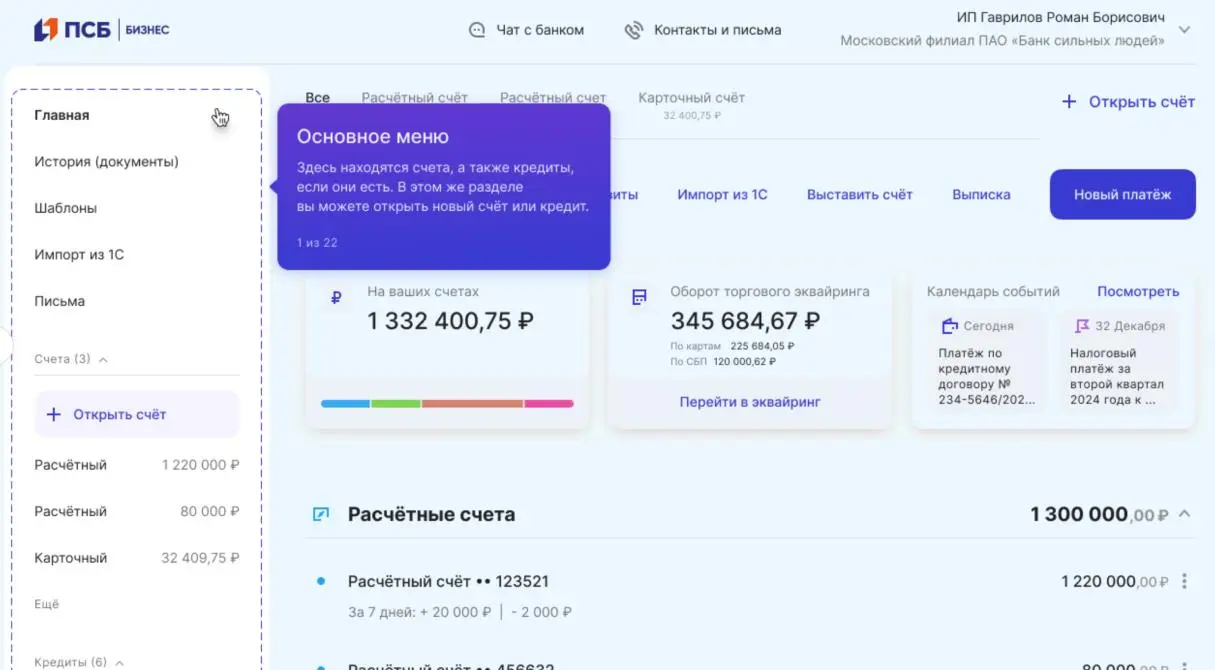The width and height of the screenshot is (1215, 670).
Task: Select the Шаблоны menu item
Action: pyautogui.click(x=65, y=208)
